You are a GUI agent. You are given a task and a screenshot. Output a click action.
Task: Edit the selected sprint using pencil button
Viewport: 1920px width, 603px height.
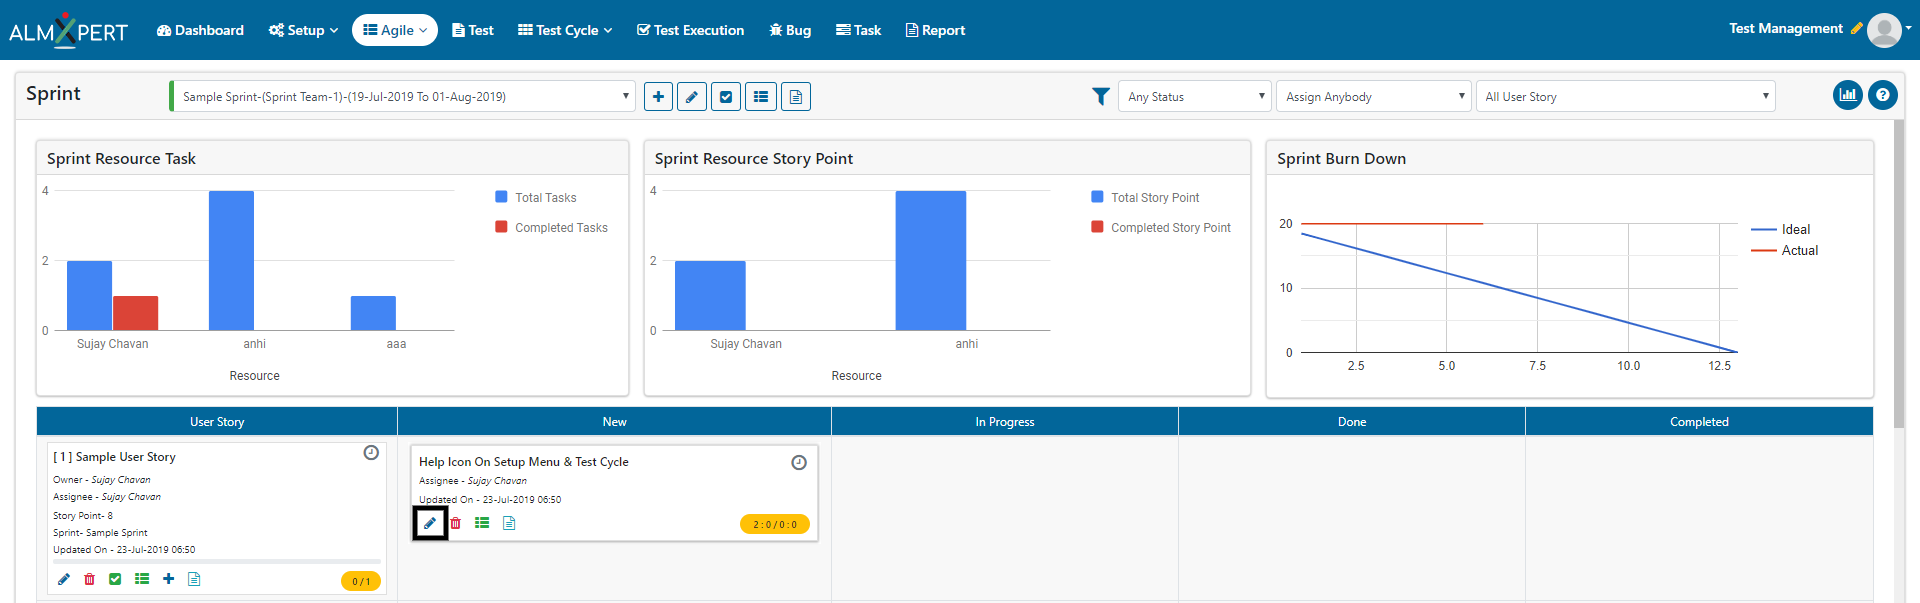692,97
